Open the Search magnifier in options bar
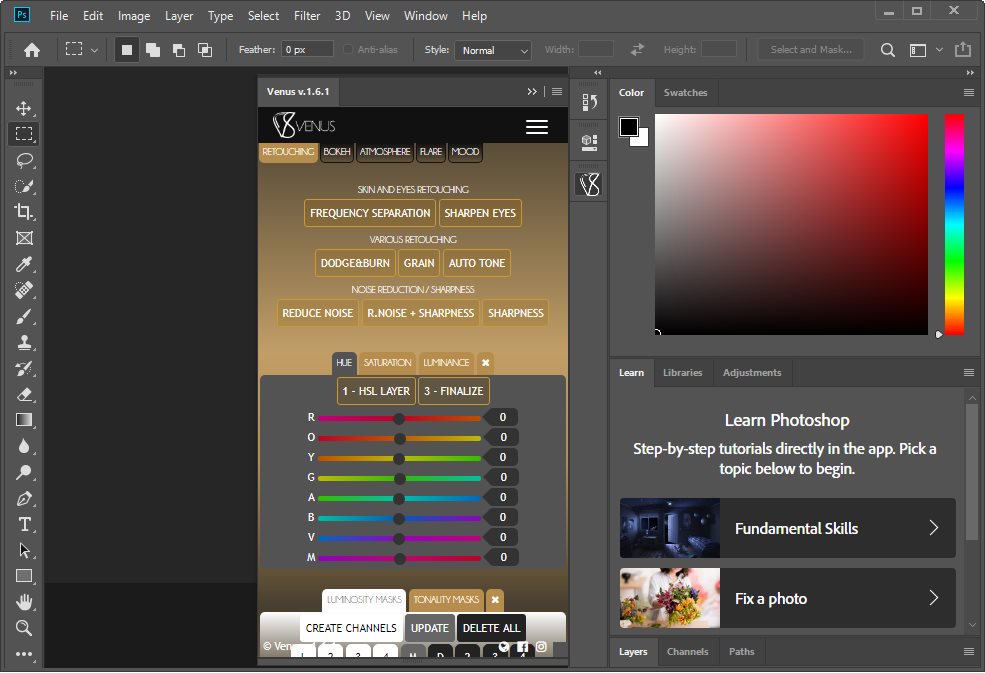The image size is (985, 673). pyautogui.click(x=887, y=50)
